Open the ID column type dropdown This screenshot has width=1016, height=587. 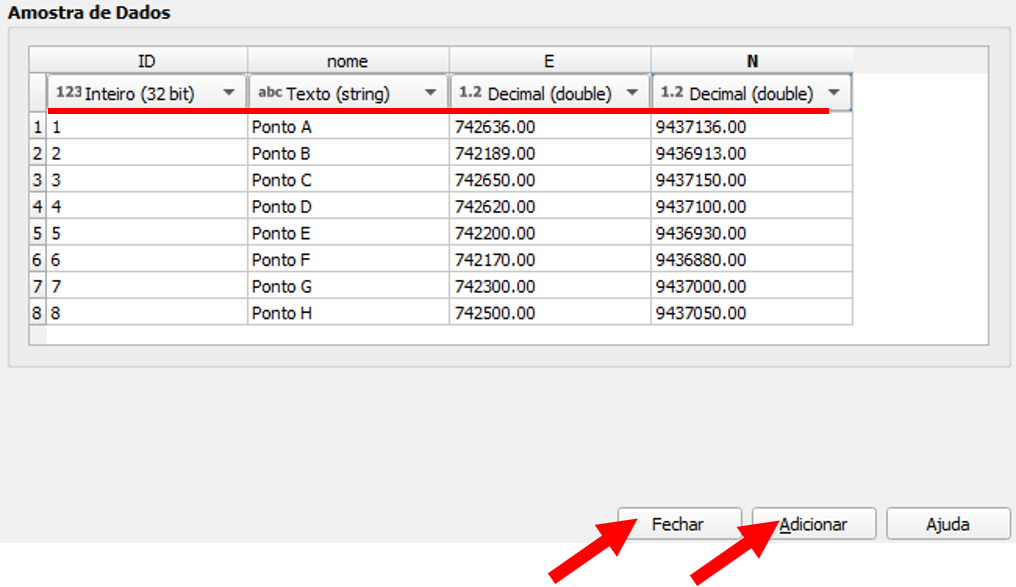tap(146, 93)
